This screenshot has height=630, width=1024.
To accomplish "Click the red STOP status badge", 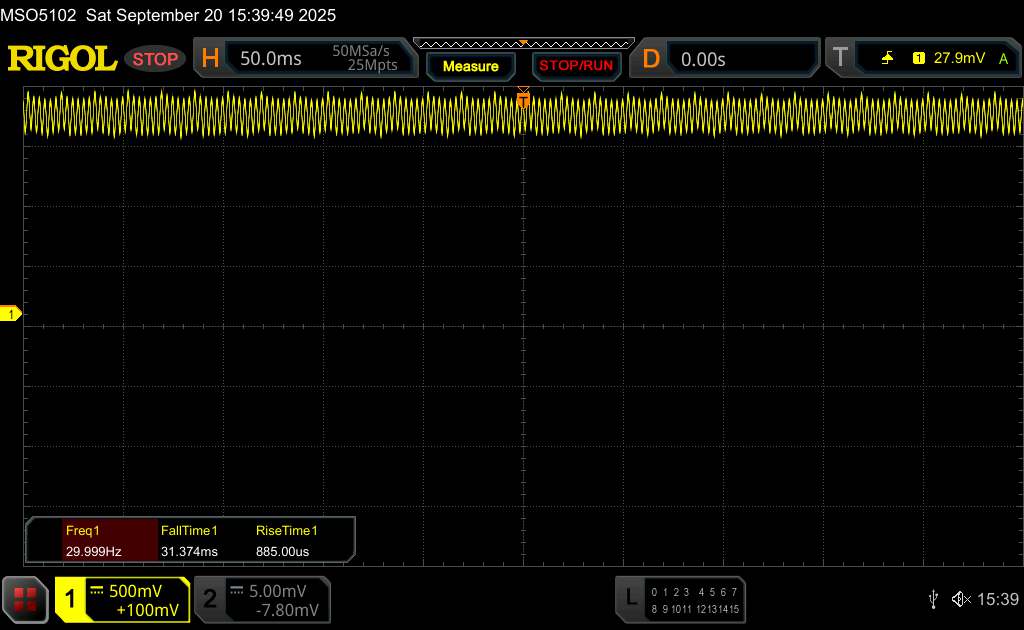I will click(156, 59).
